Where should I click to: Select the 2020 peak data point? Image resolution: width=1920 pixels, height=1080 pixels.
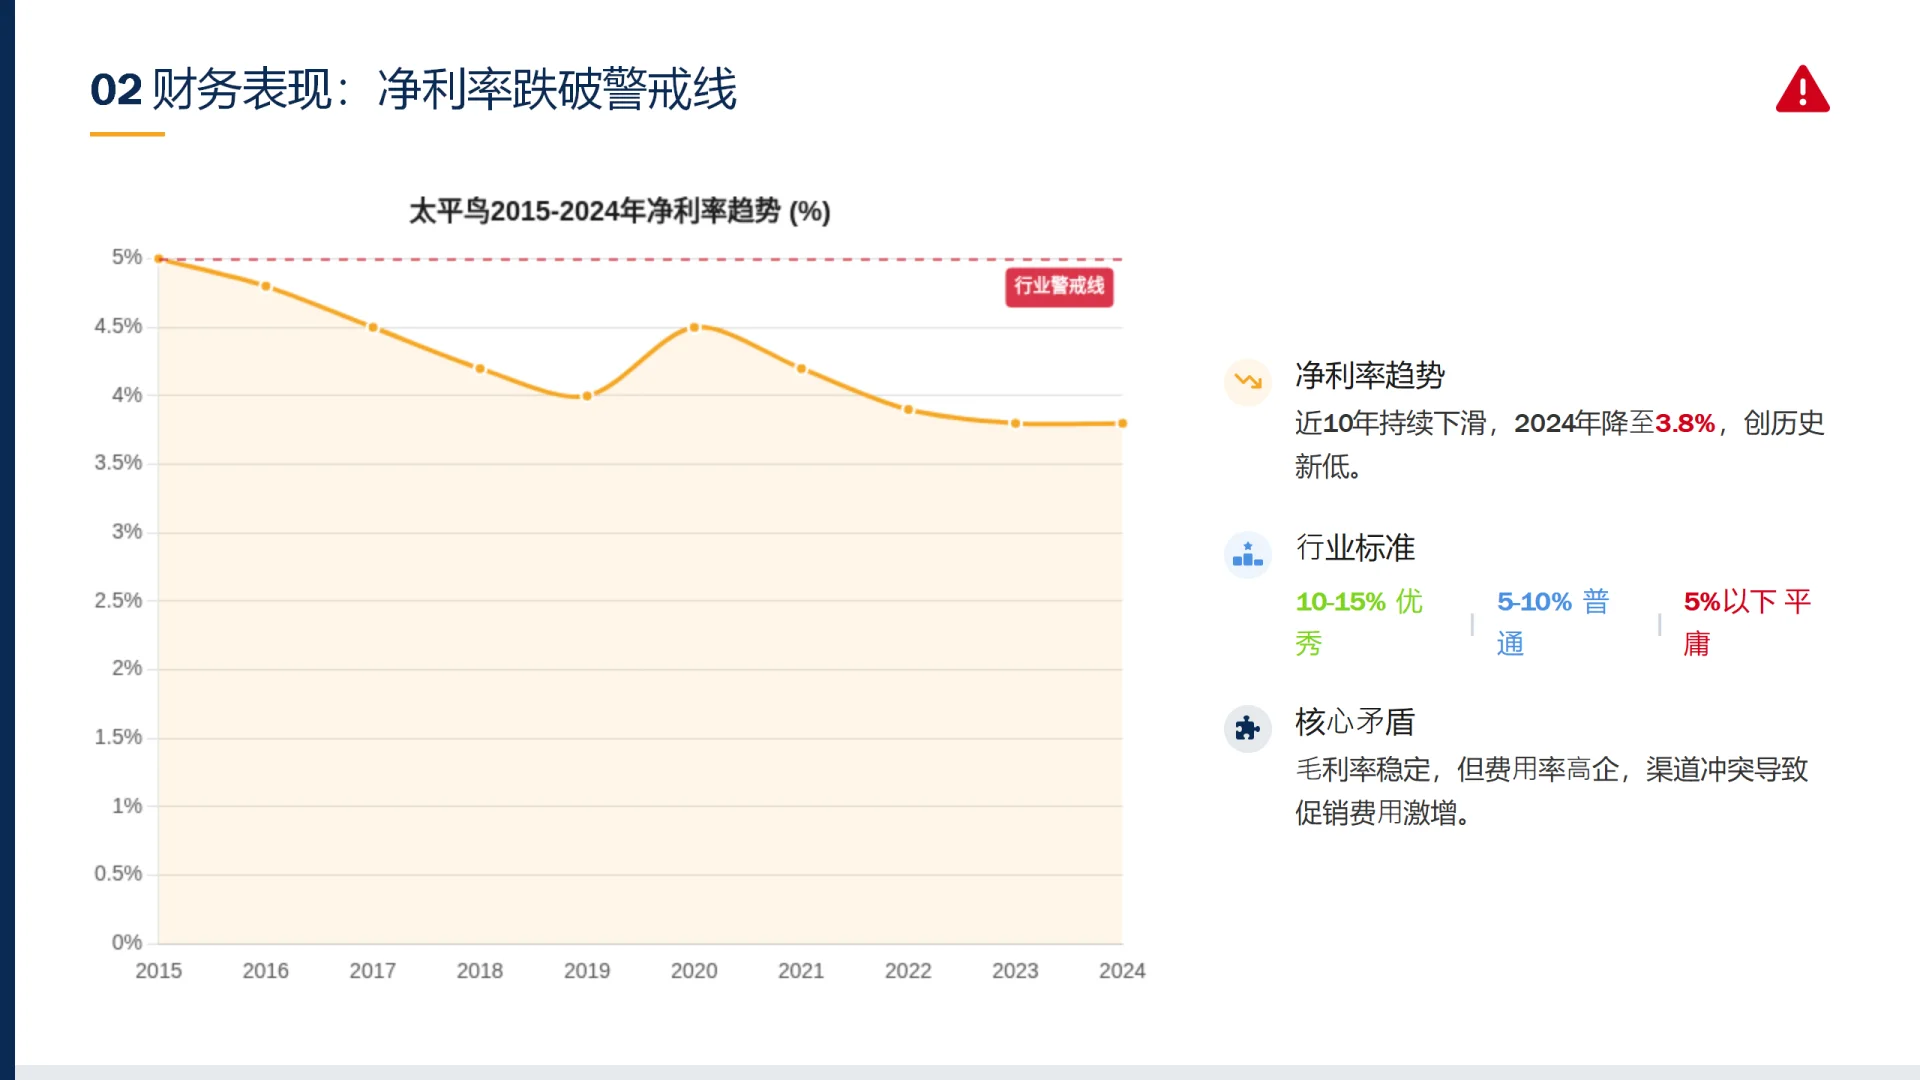pos(694,328)
